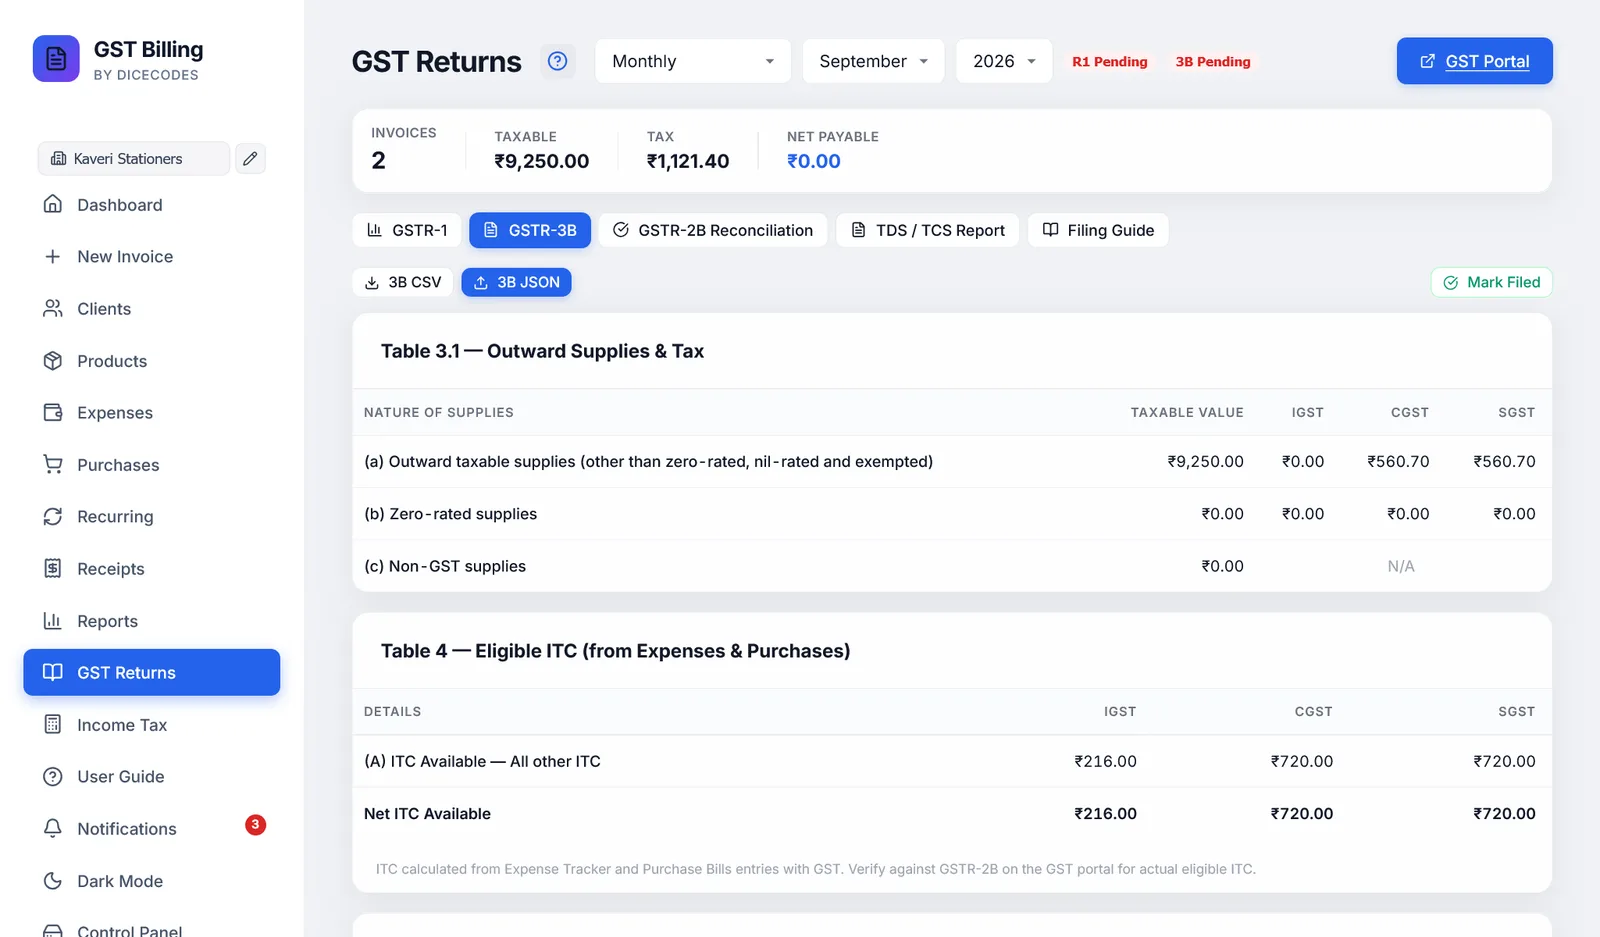This screenshot has width=1600, height=937.
Task: Click the Products box icon
Action: click(x=53, y=360)
